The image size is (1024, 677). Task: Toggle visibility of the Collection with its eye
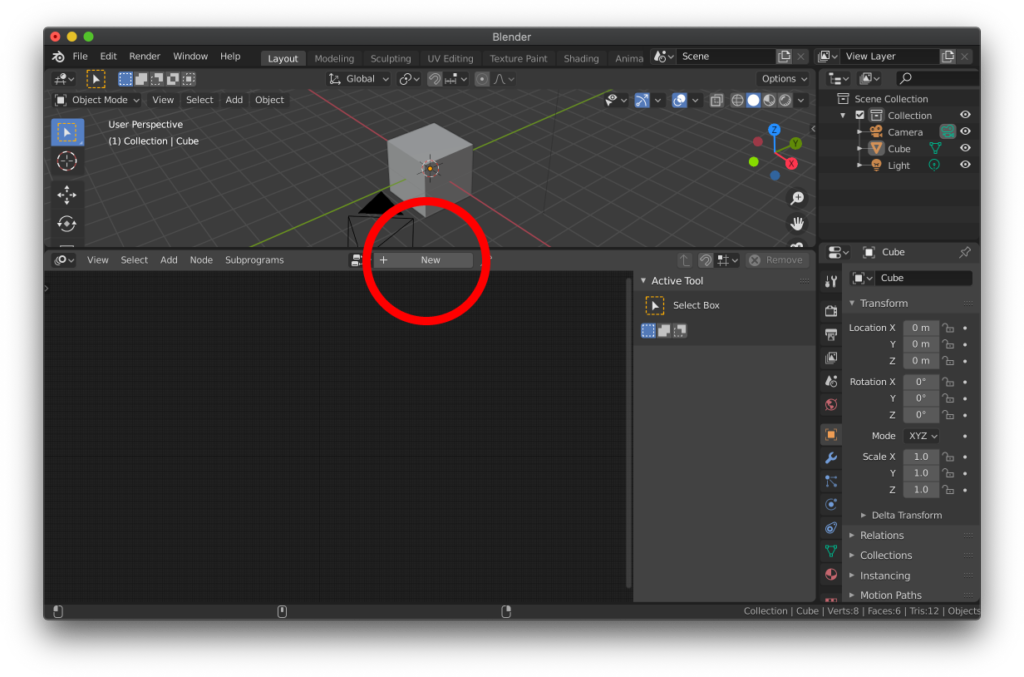coord(965,115)
